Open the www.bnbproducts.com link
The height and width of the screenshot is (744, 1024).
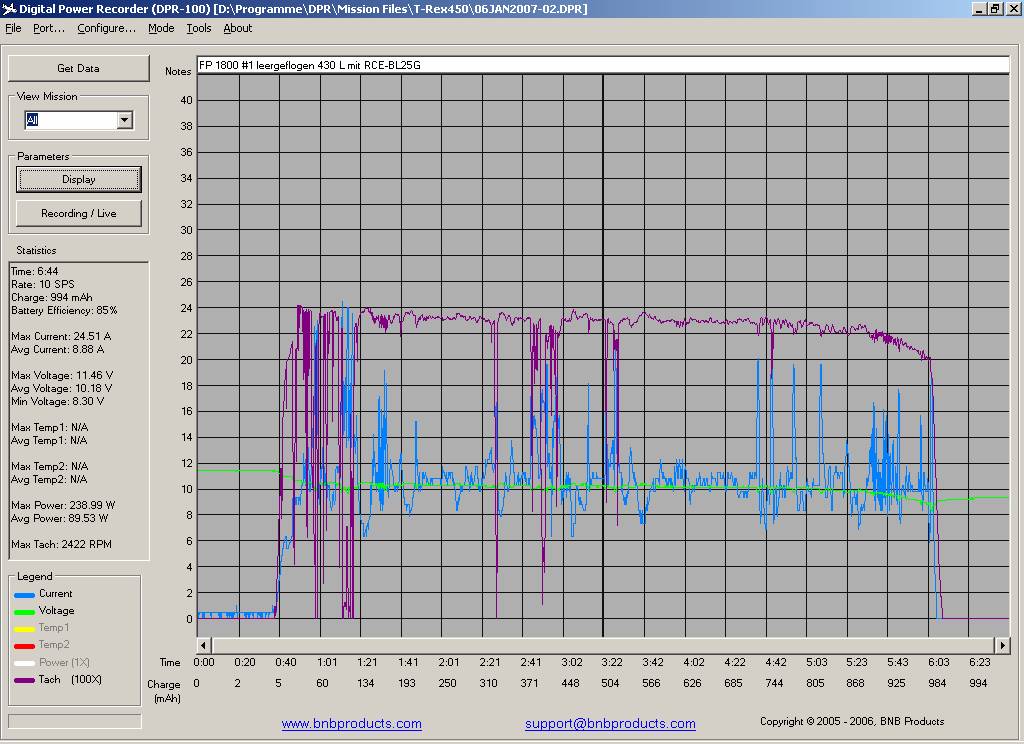pos(351,723)
